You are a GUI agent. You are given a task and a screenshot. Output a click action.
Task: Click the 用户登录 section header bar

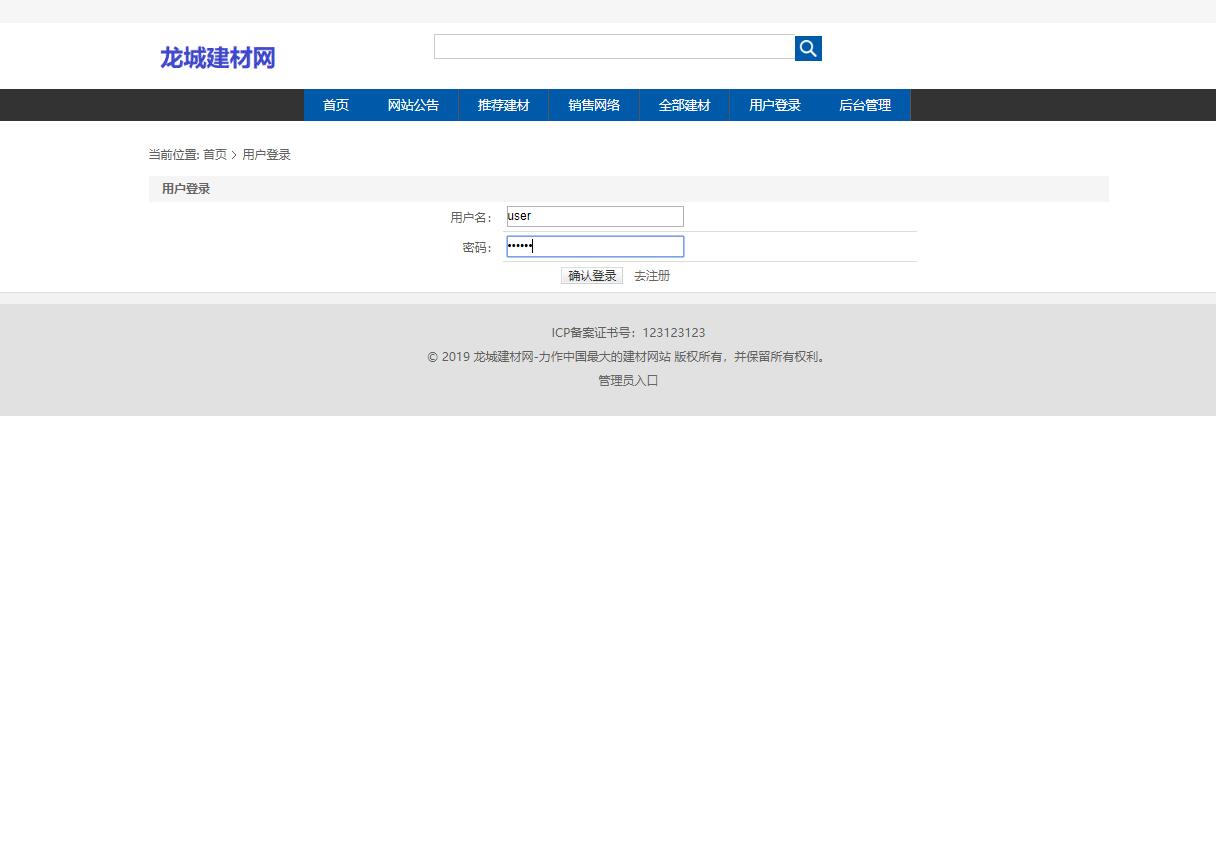pyautogui.click(x=184, y=188)
